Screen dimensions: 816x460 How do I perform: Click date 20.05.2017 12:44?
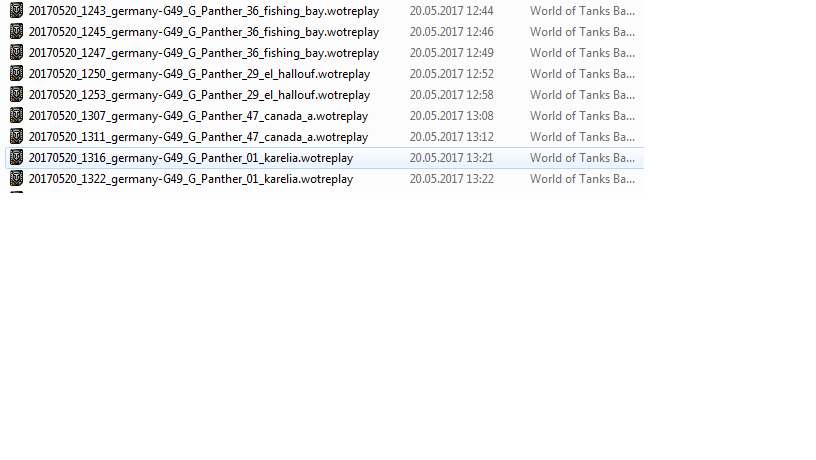[452, 11]
